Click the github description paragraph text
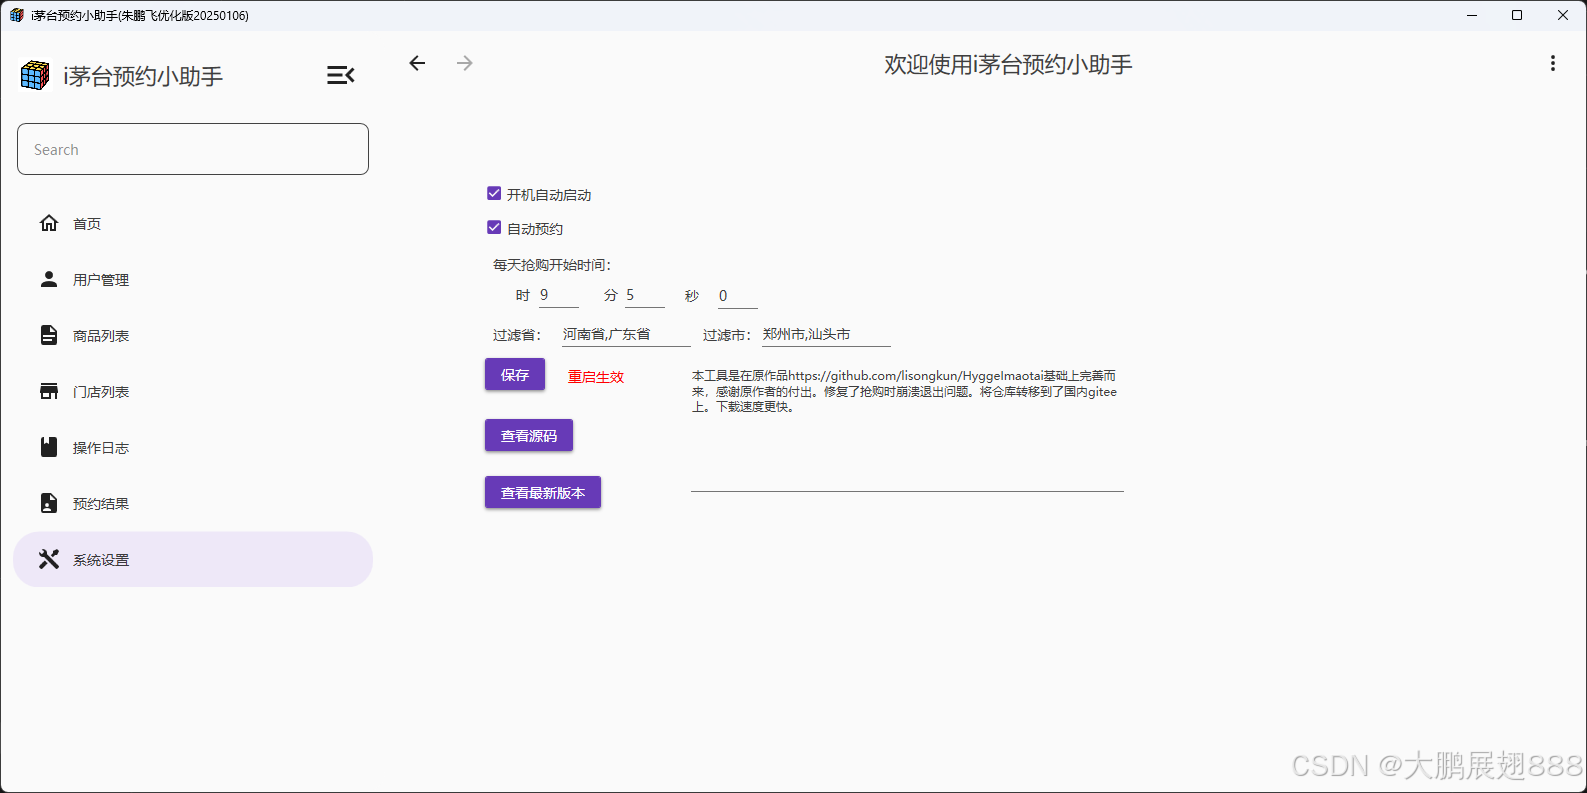The height and width of the screenshot is (793, 1587). click(905, 391)
